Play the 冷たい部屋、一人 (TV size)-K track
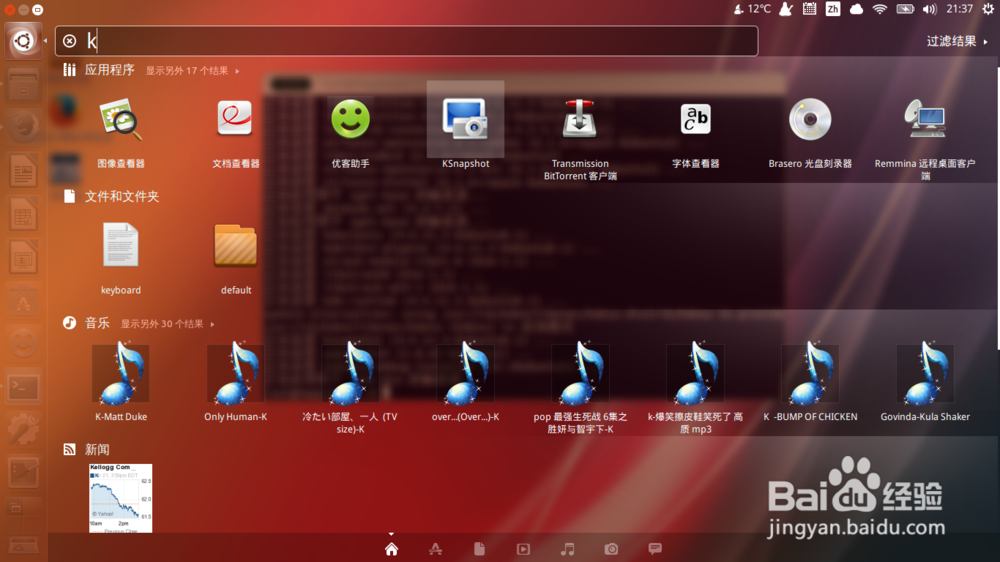The width and height of the screenshot is (1000, 562). [350, 373]
